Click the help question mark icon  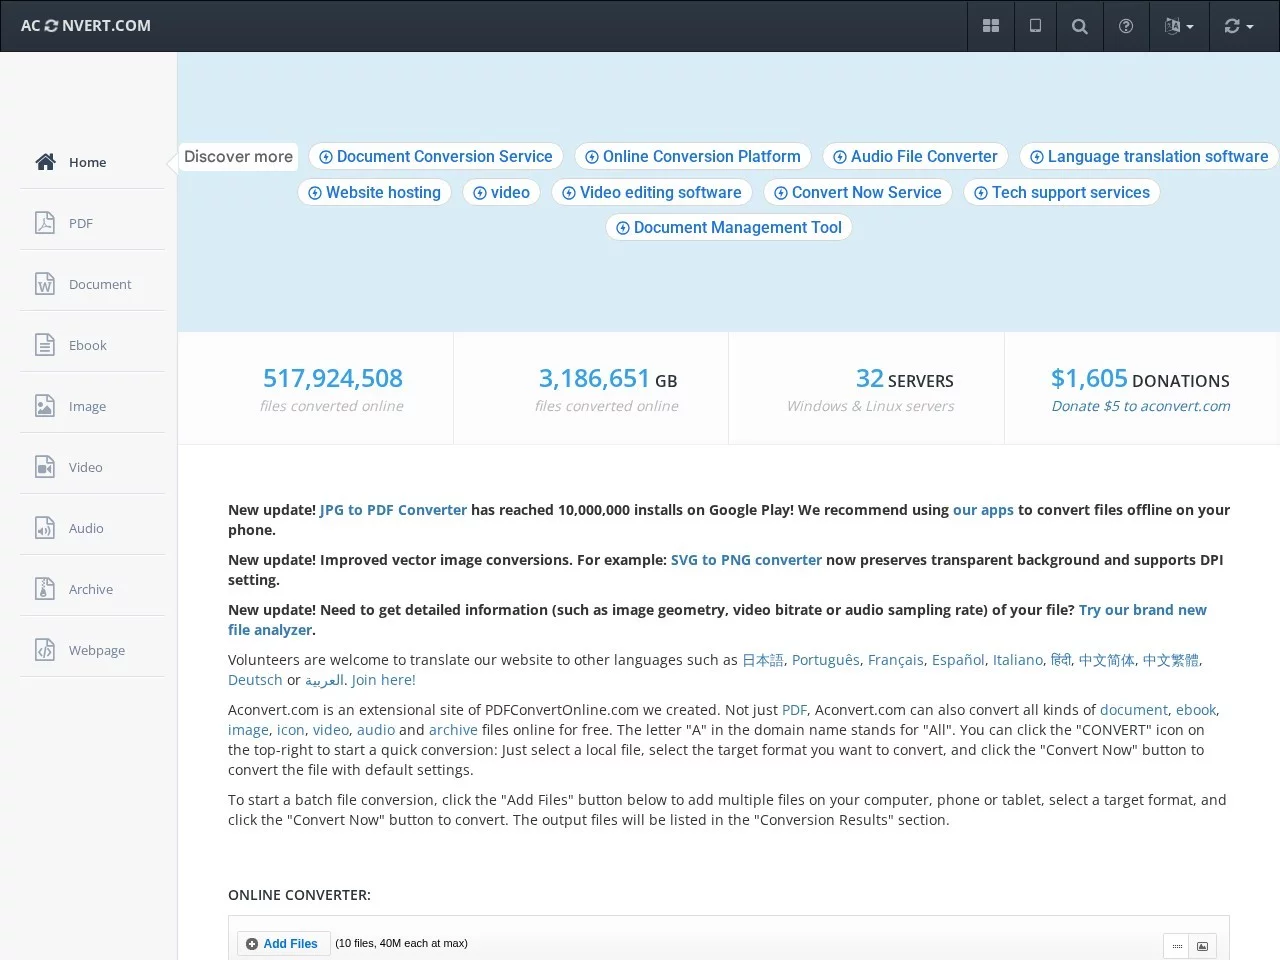[1126, 26]
